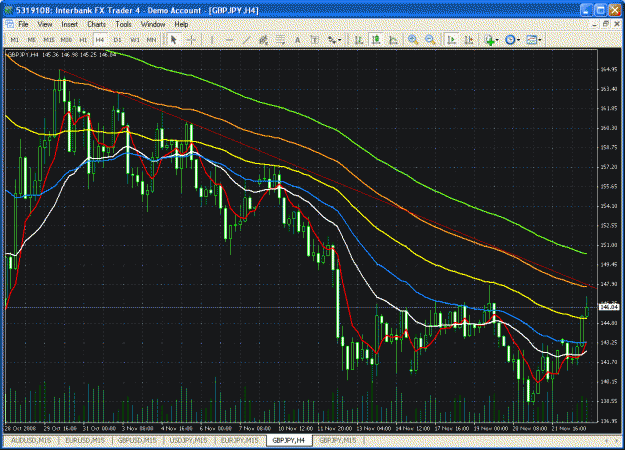Select the equidistant channel tool
This screenshot has width=625, height=450.
[263, 40]
